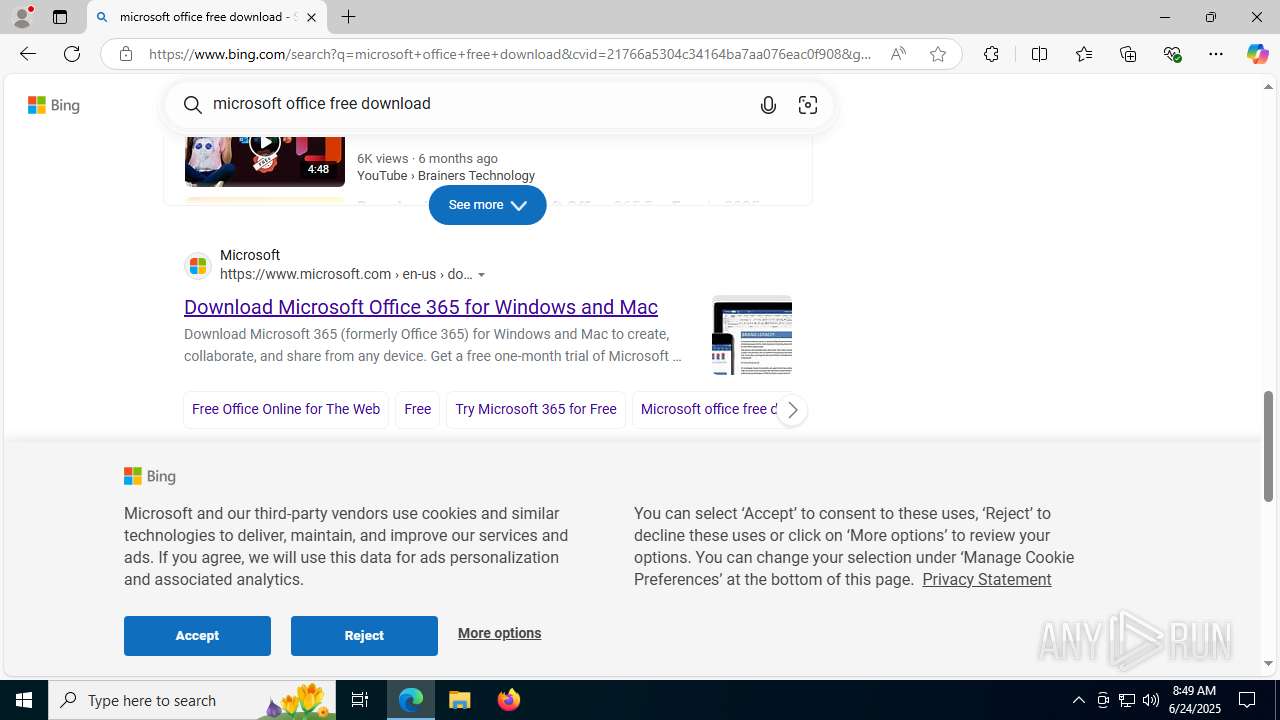Click the page vertical scrollbar thumb
The image size is (1280, 720).
click(x=1268, y=446)
